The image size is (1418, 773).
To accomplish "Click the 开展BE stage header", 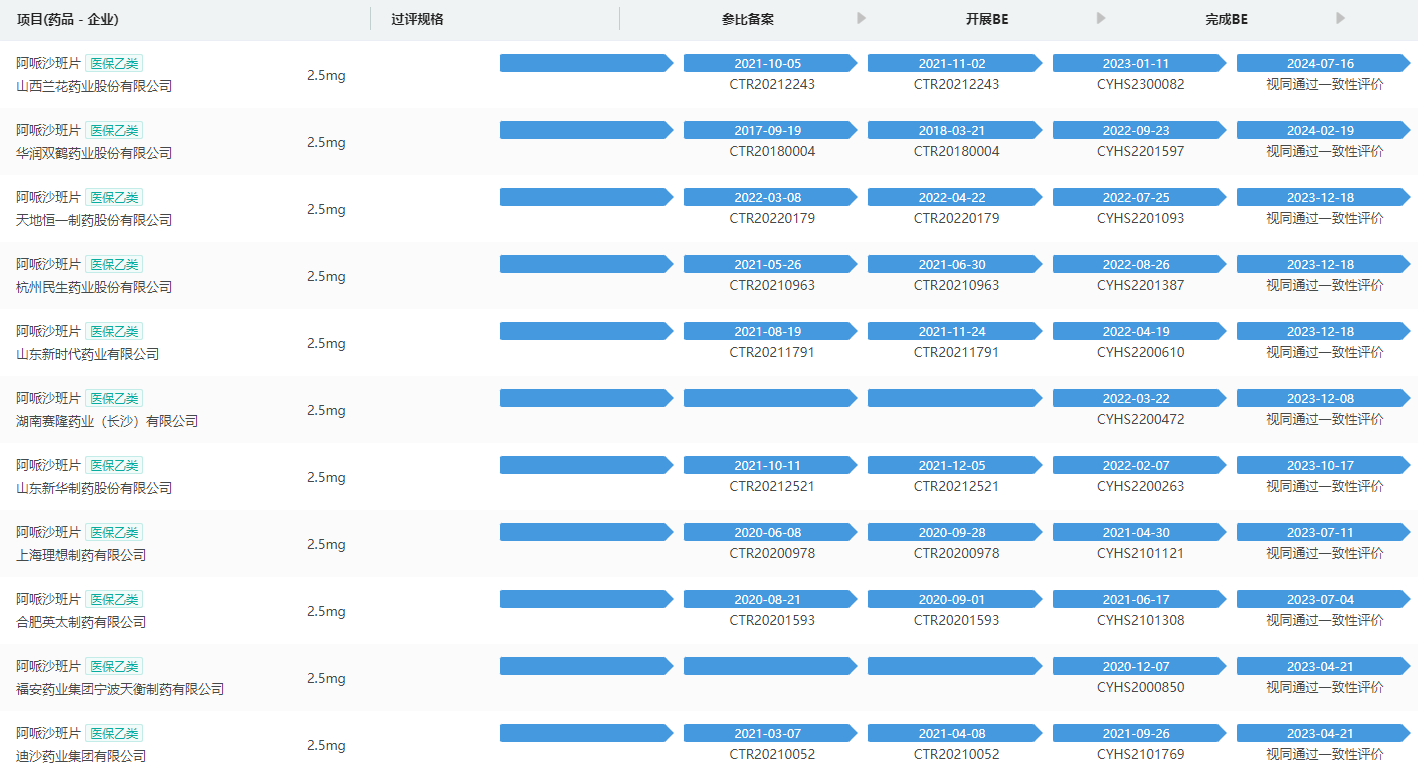I will [x=987, y=19].
